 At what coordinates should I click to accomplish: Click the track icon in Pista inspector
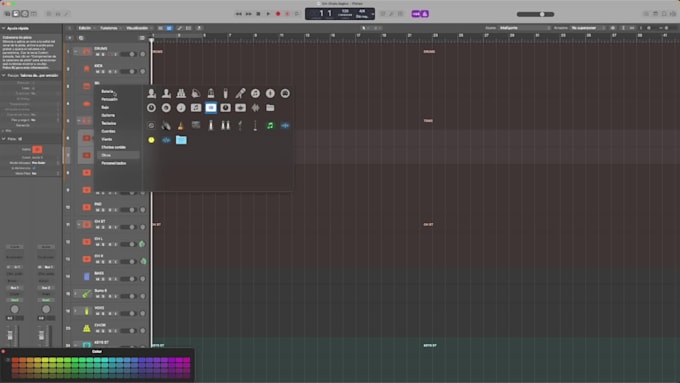point(37,150)
